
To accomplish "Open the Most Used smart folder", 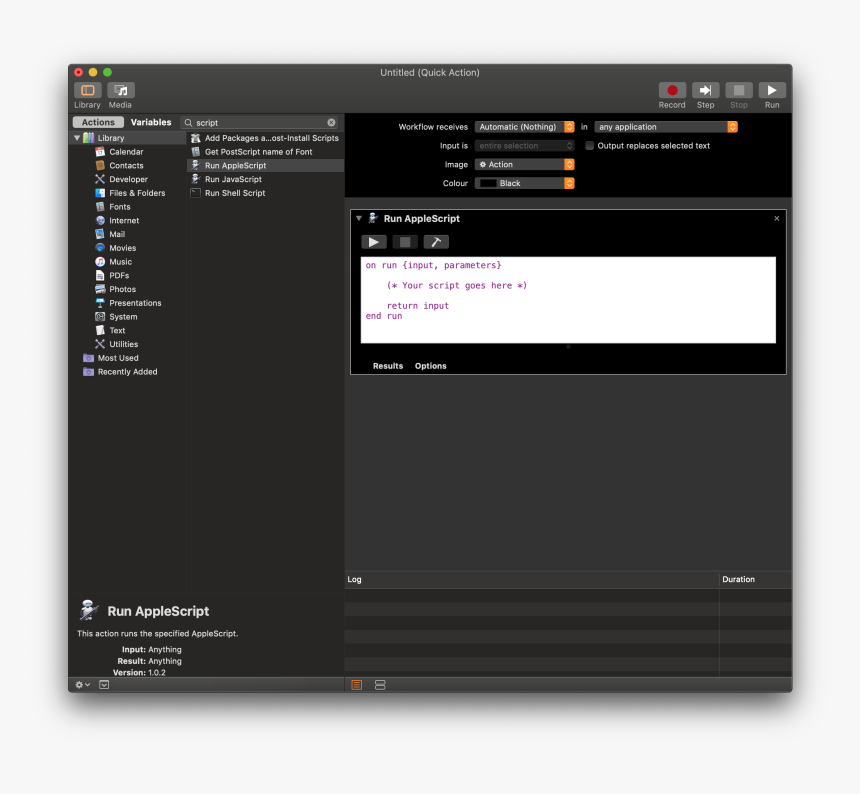I will click(x=118, y=358).
